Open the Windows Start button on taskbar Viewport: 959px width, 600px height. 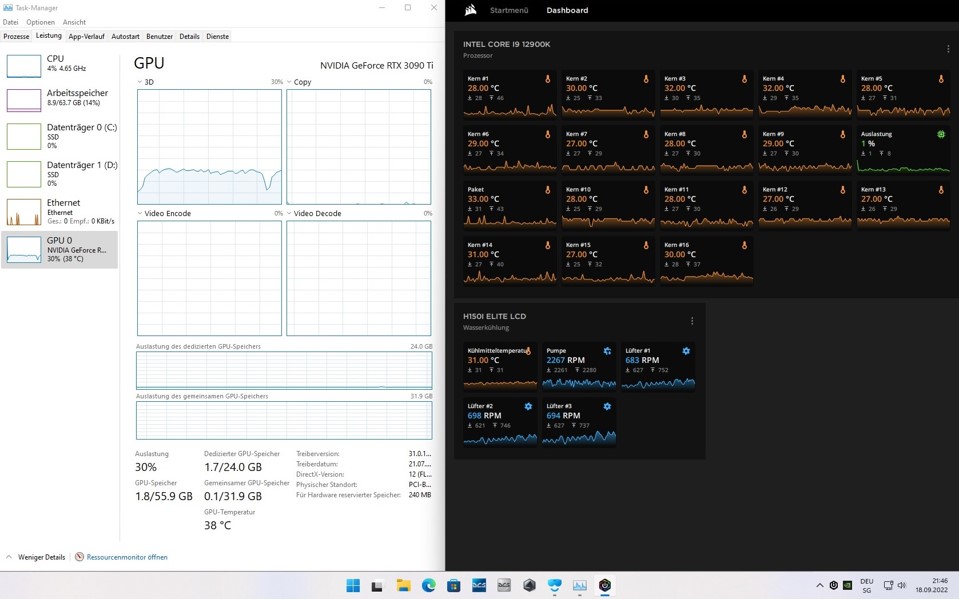353,586
